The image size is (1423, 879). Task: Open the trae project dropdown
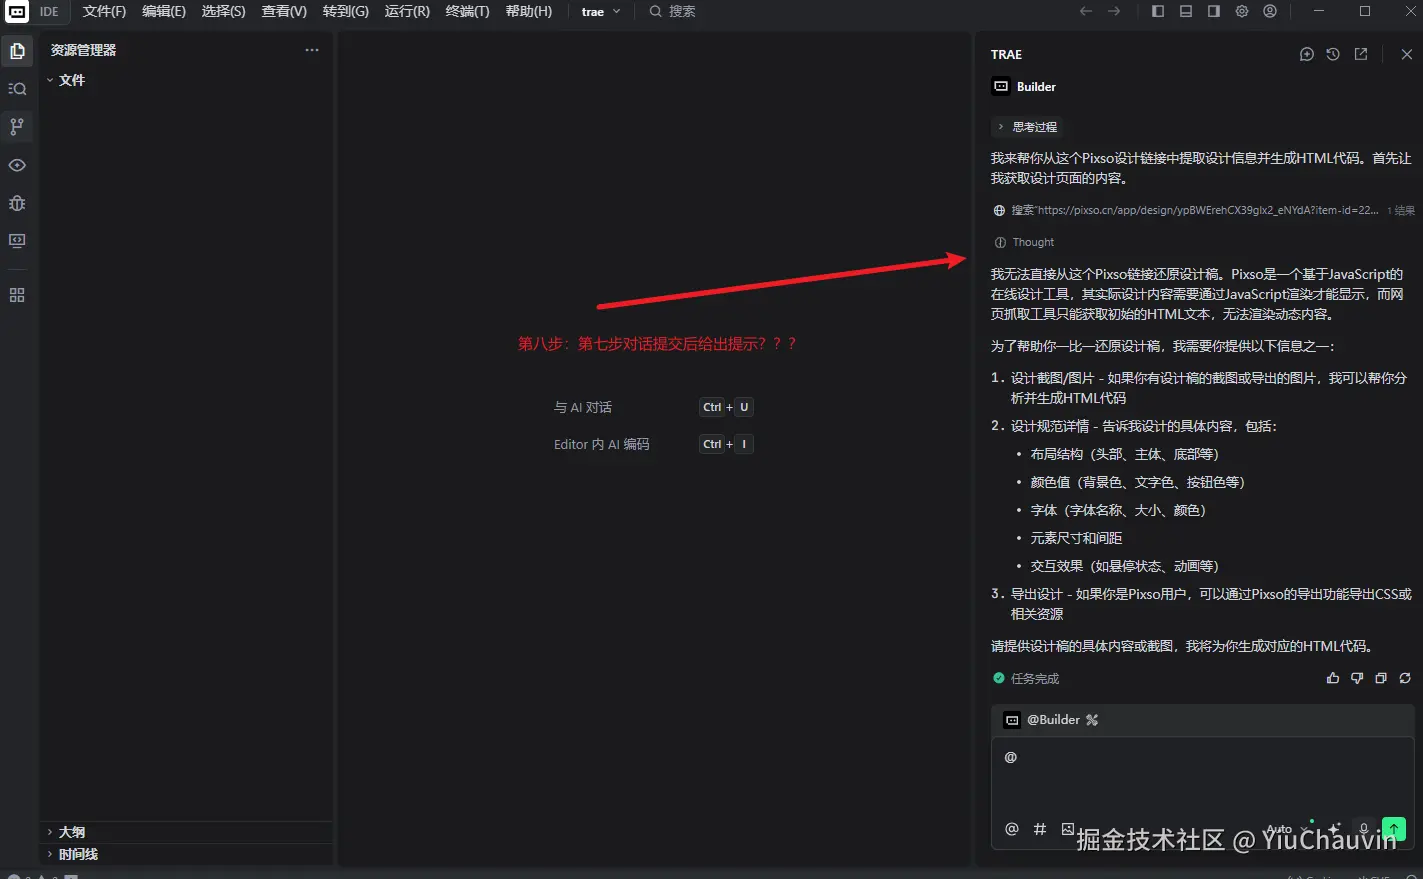pos(601,12)
